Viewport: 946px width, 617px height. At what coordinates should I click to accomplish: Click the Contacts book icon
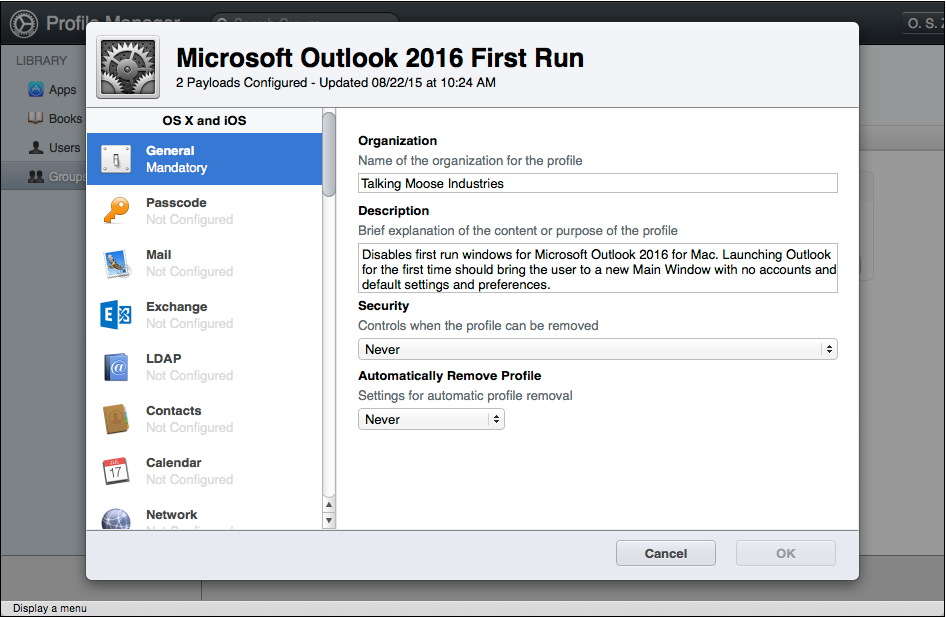[116, 419]
